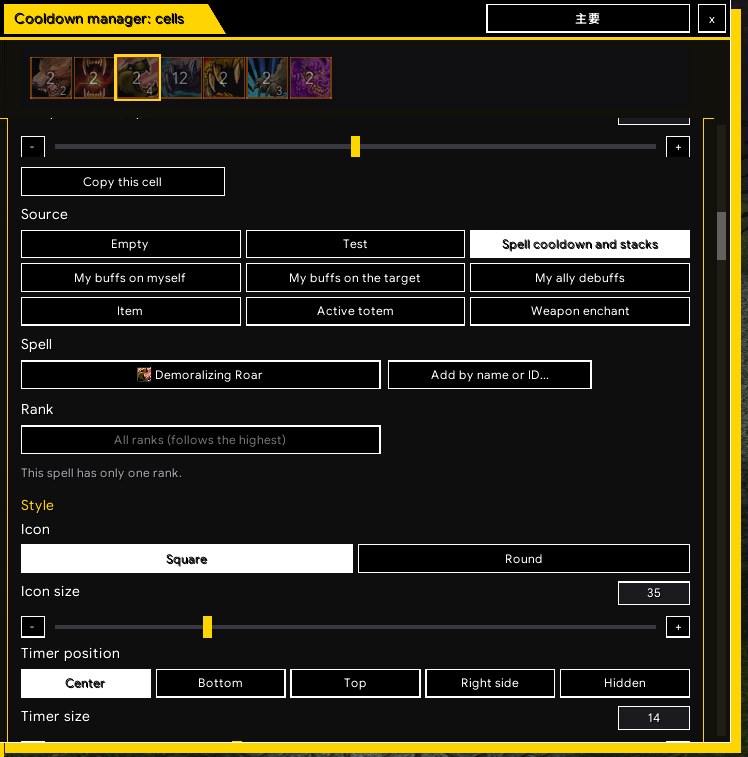Select the first cell with the wolf head icon
Viewport: 748px width, 757px height.
[x=51, y=78]
